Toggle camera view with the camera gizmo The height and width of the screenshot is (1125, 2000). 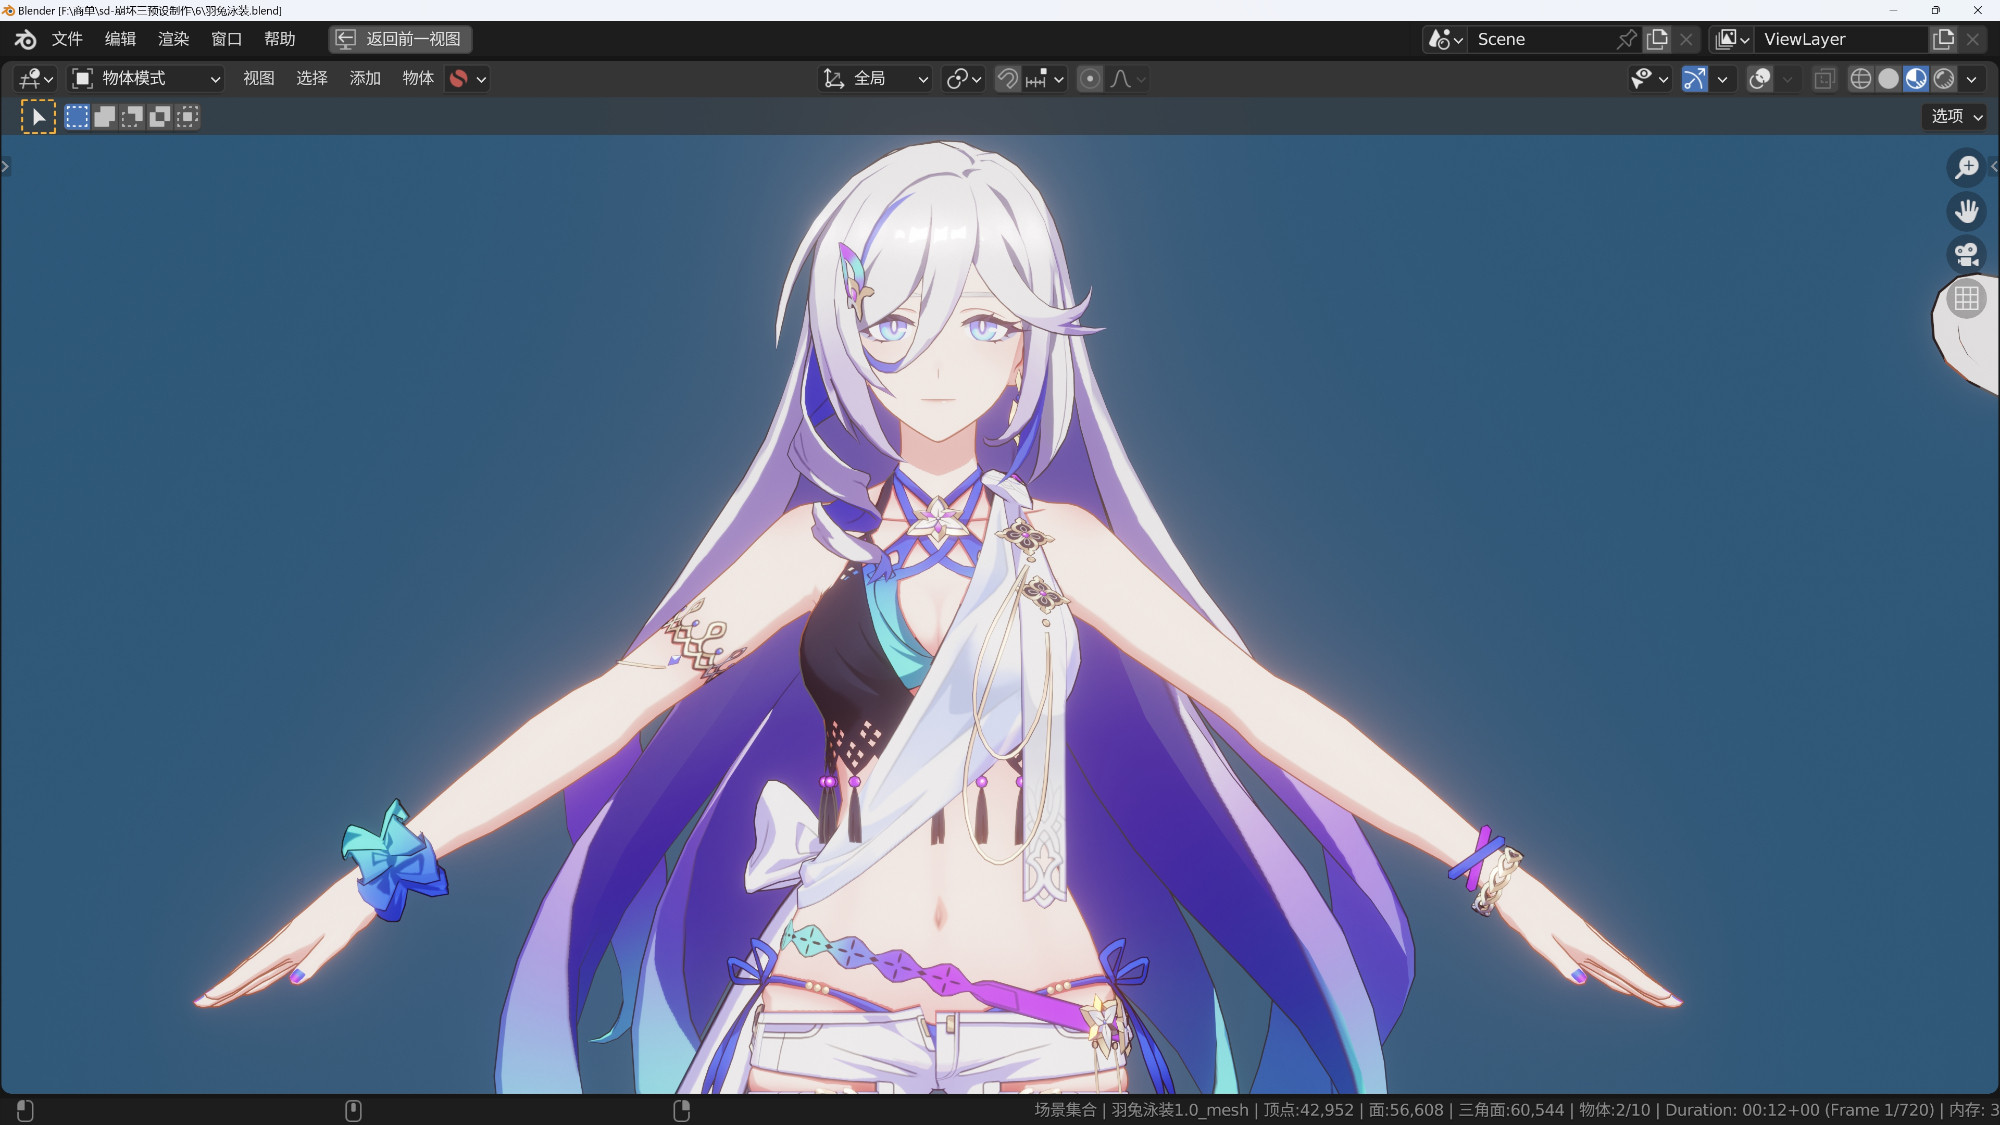tap(1966, 254)
